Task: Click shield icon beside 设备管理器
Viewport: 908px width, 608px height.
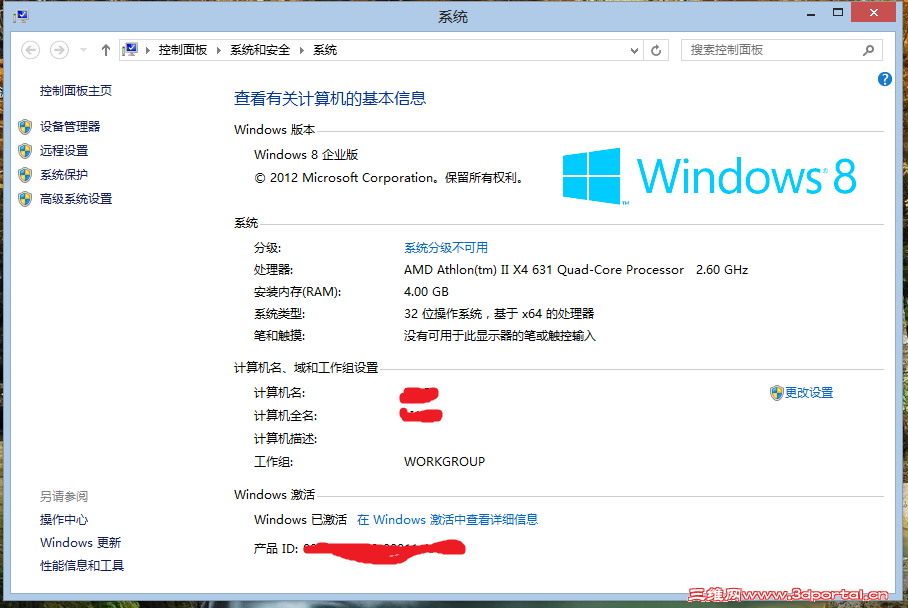Action: (x=25, y=127)
